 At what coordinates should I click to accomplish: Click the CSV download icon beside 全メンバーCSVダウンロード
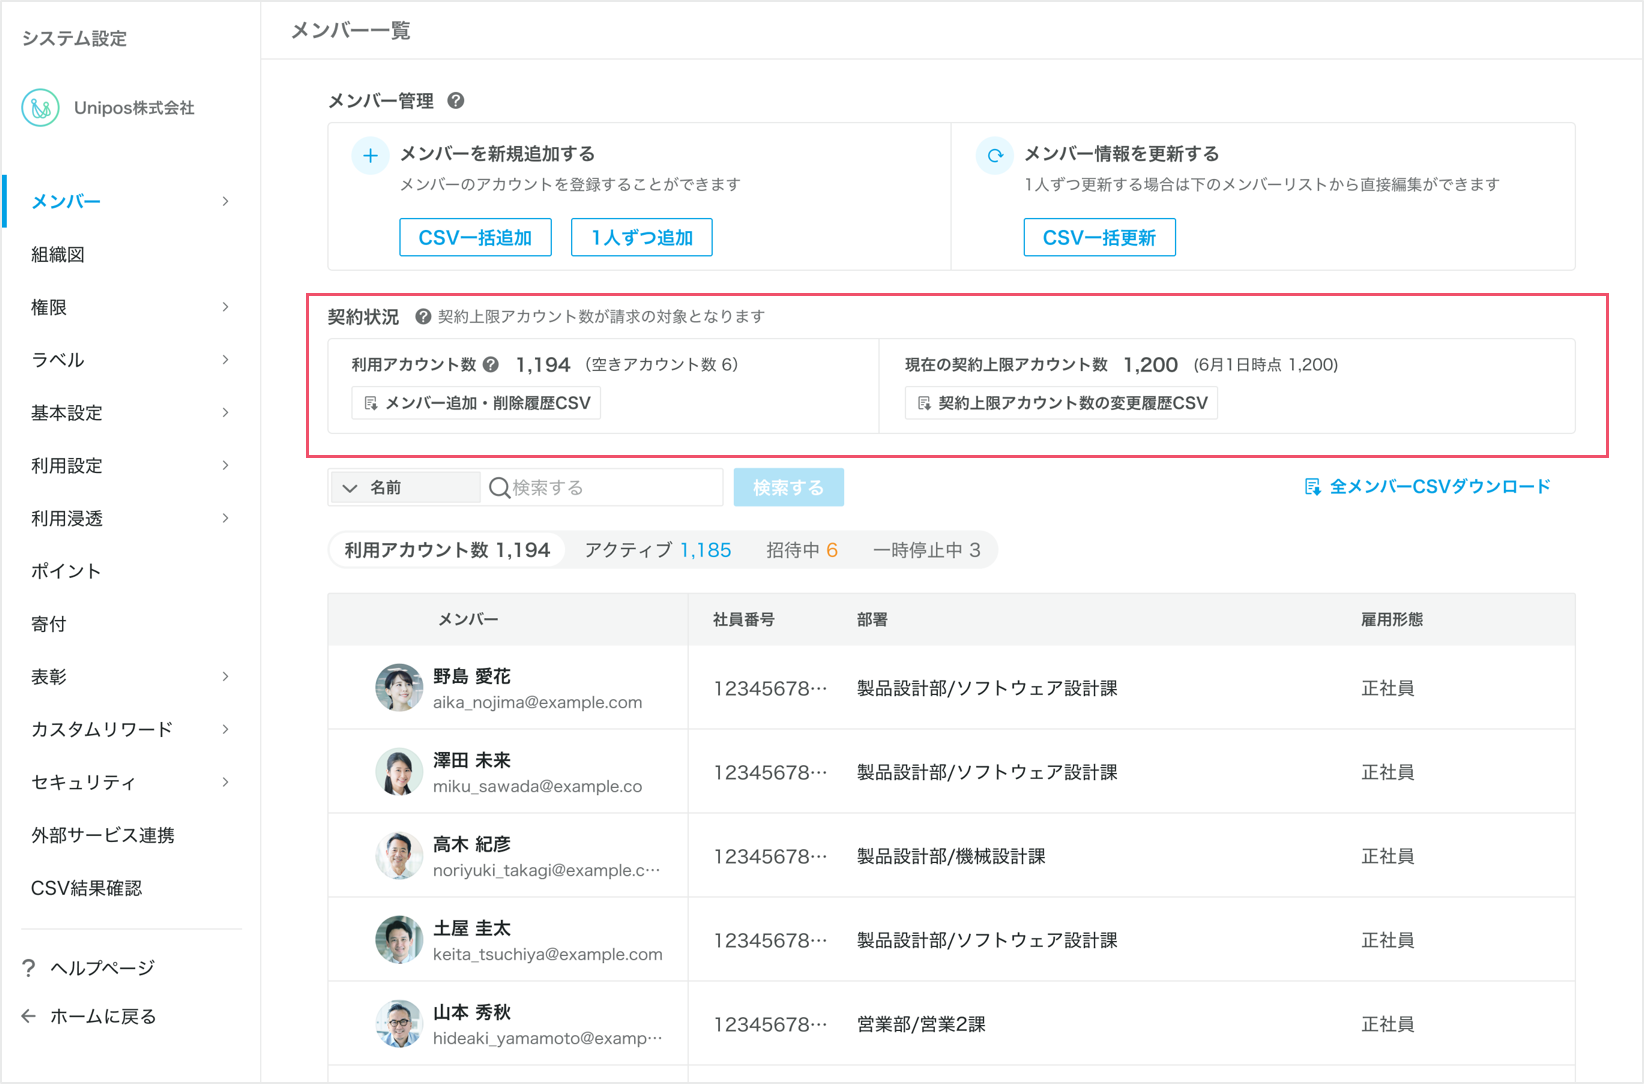pyautogui.click(x=1312, y=486)
